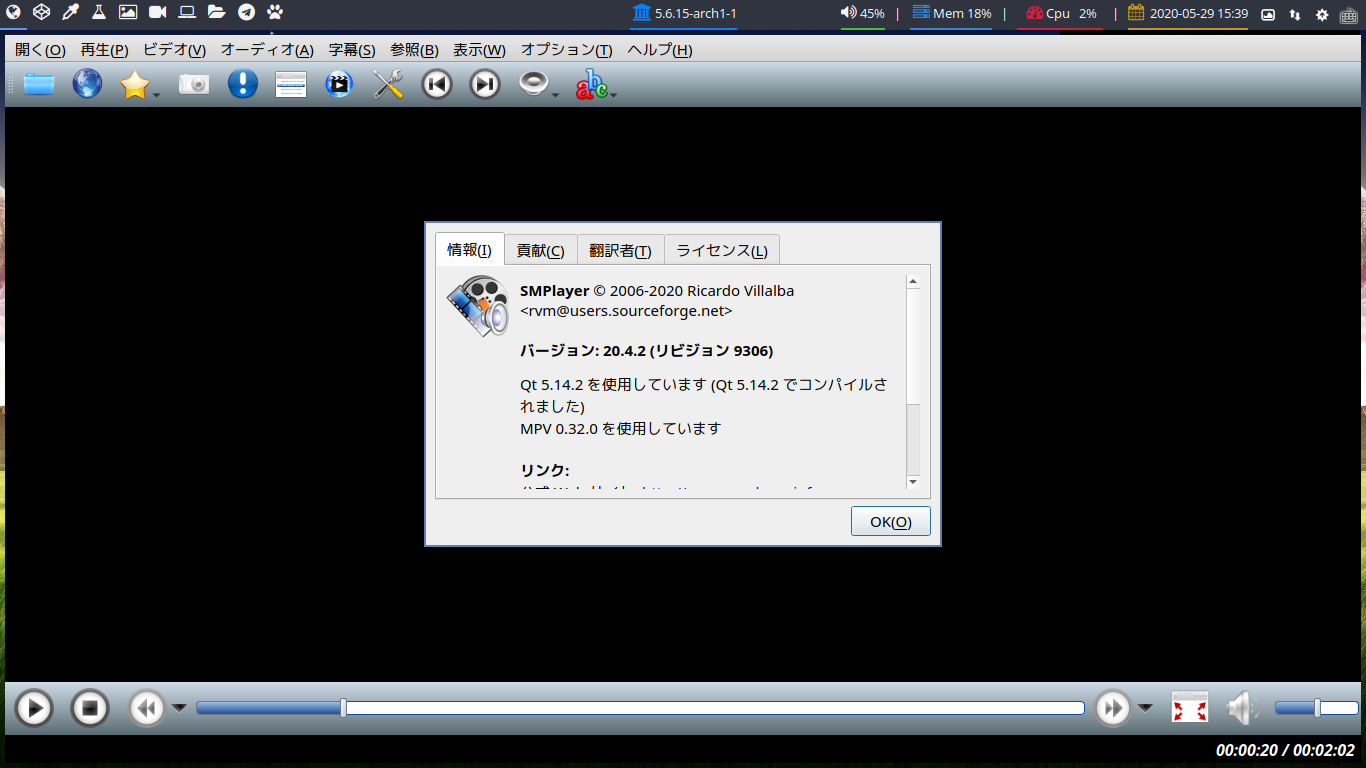
Task: Click the cube icon in the top panel
Action: tap(41, 13)
